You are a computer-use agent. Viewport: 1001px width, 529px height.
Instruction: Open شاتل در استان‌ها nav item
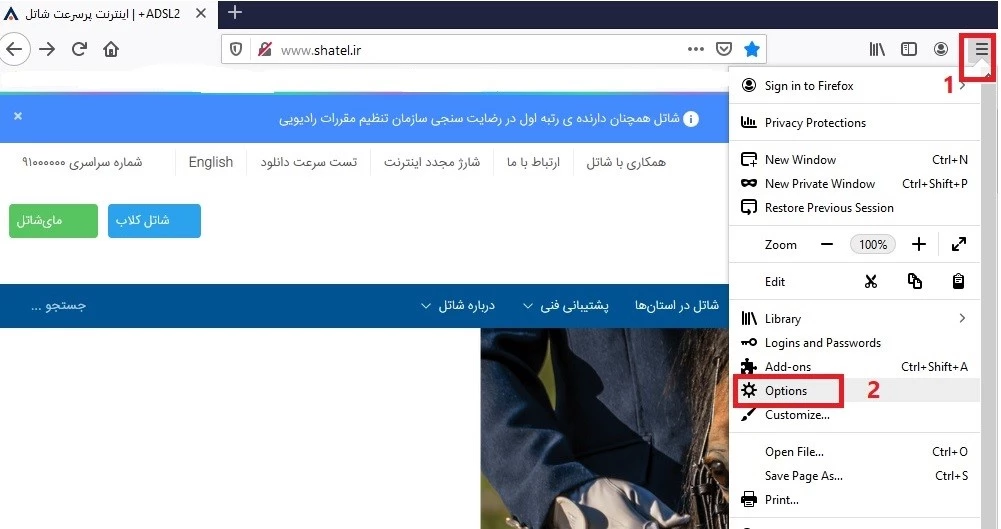pos(677,306)
